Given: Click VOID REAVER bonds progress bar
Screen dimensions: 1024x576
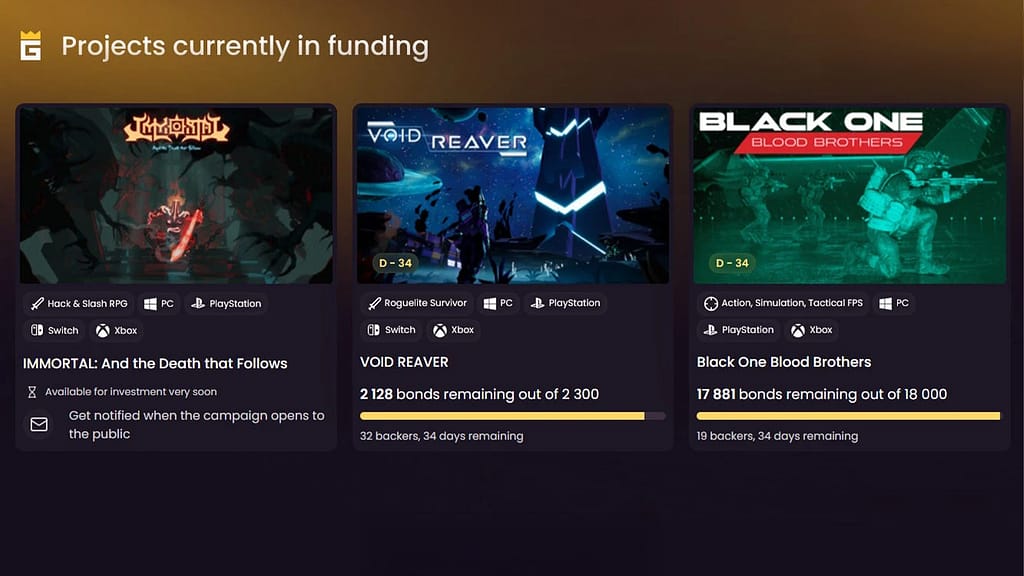Looking at the screenshot, I should 512,415.
